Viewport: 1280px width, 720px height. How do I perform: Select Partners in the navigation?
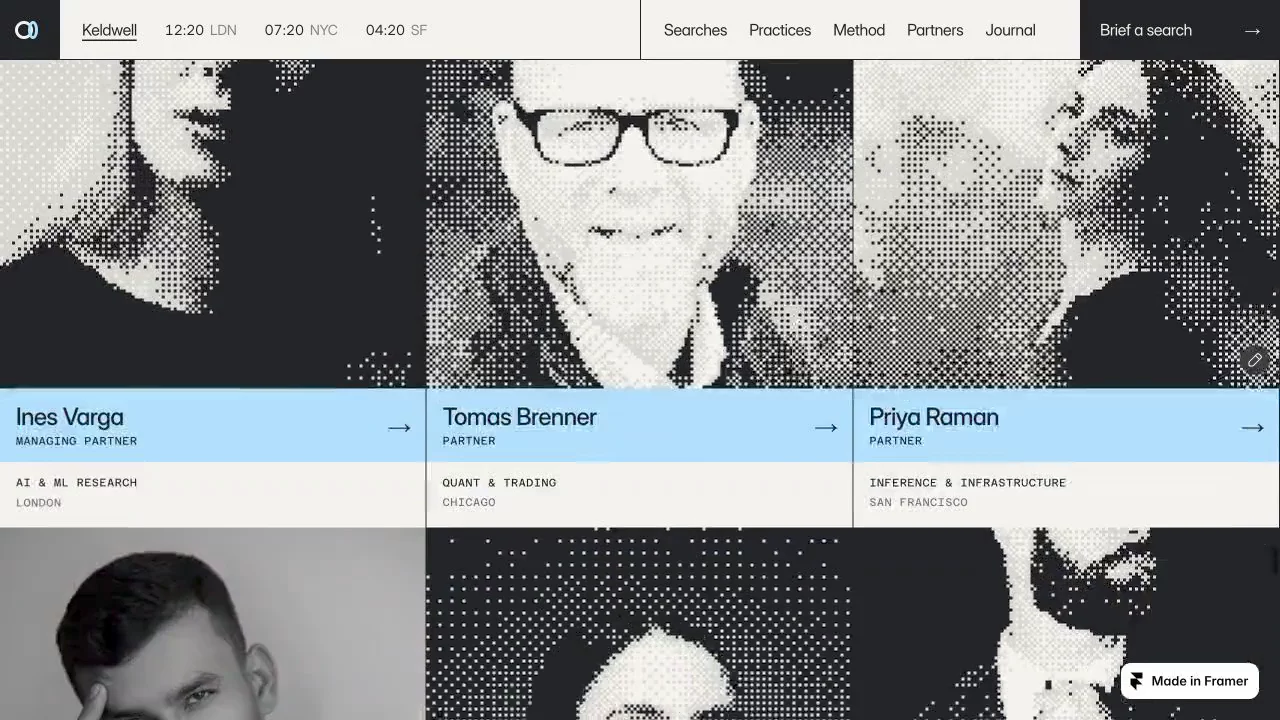tap(935, 30)
